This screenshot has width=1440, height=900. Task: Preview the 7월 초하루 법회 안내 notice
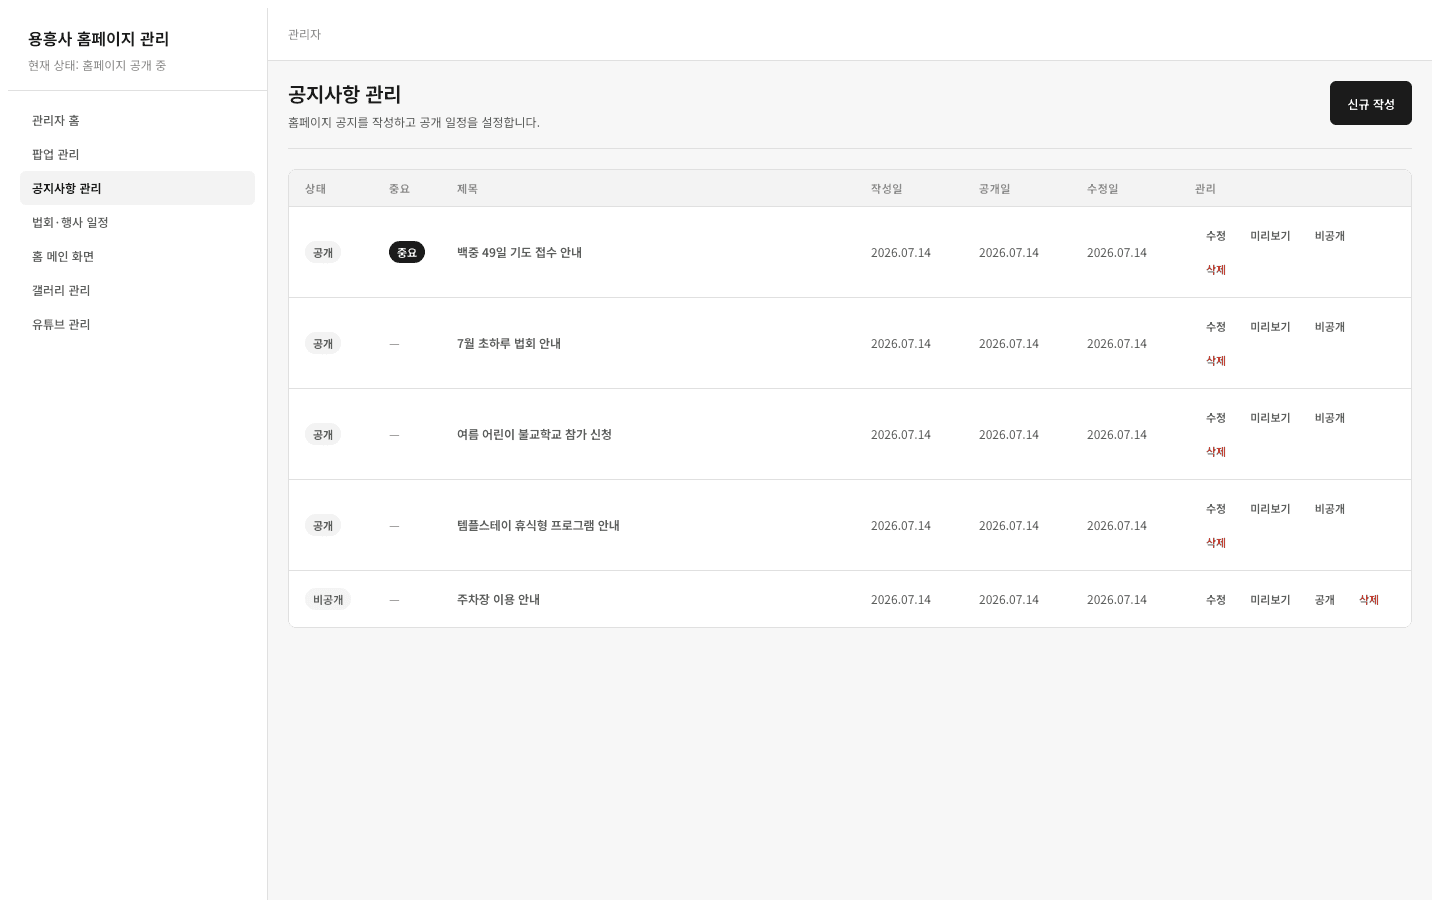1270,327
